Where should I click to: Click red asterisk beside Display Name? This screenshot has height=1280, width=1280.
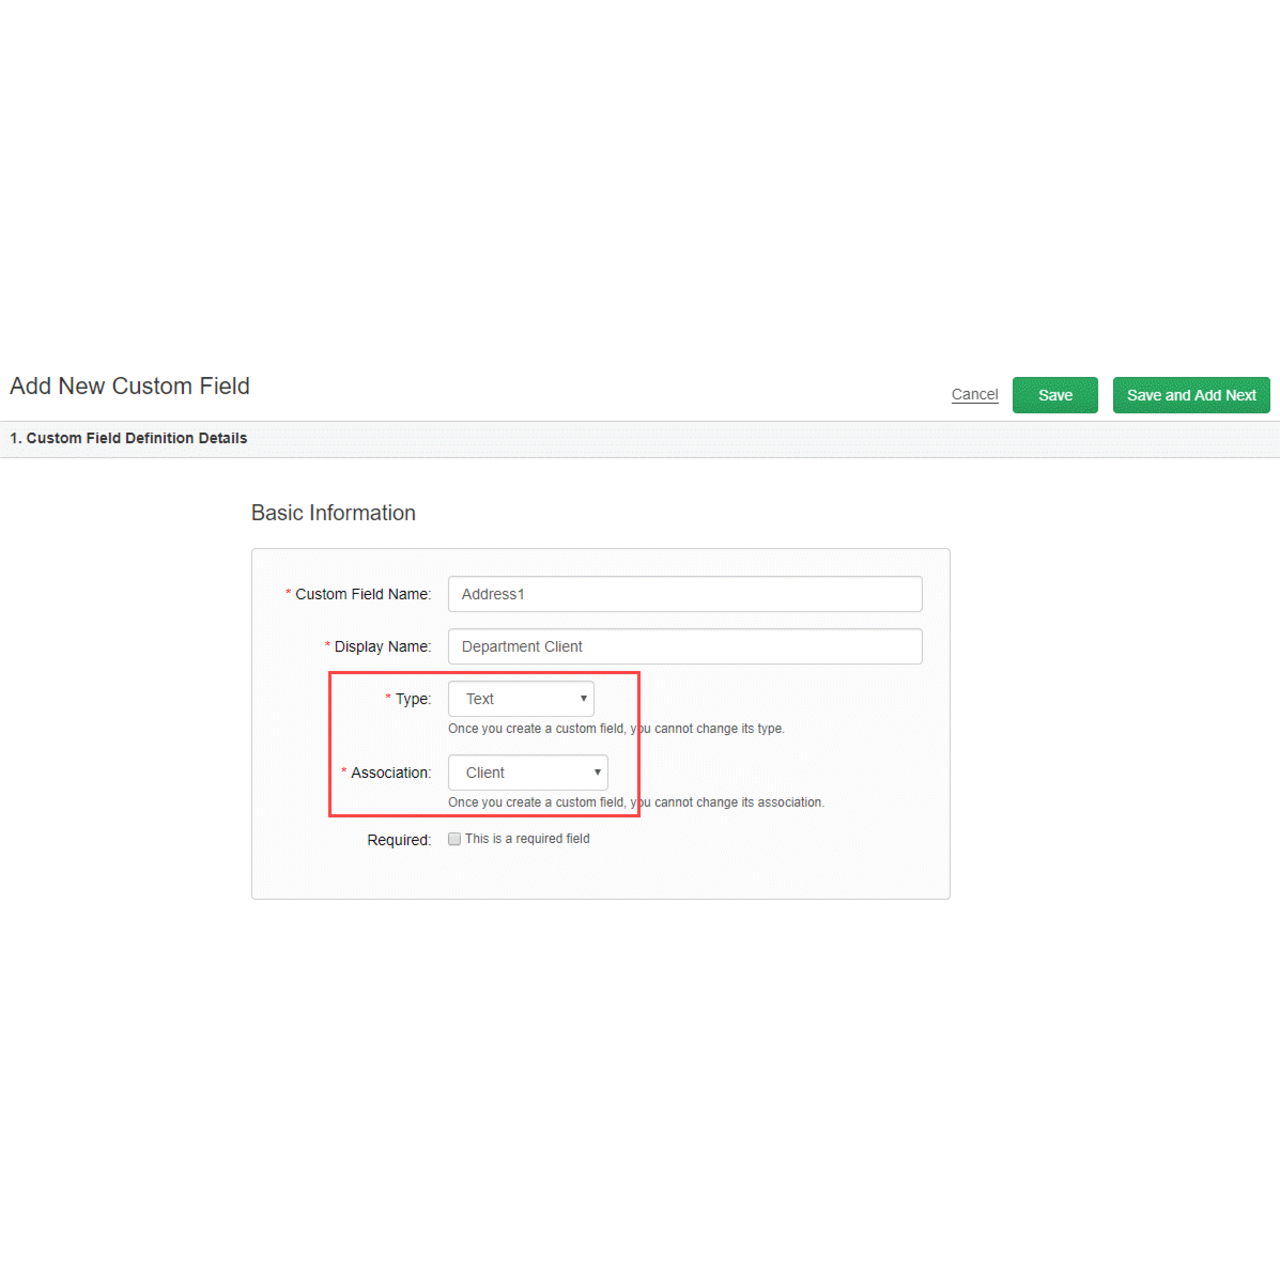[327, 646]
